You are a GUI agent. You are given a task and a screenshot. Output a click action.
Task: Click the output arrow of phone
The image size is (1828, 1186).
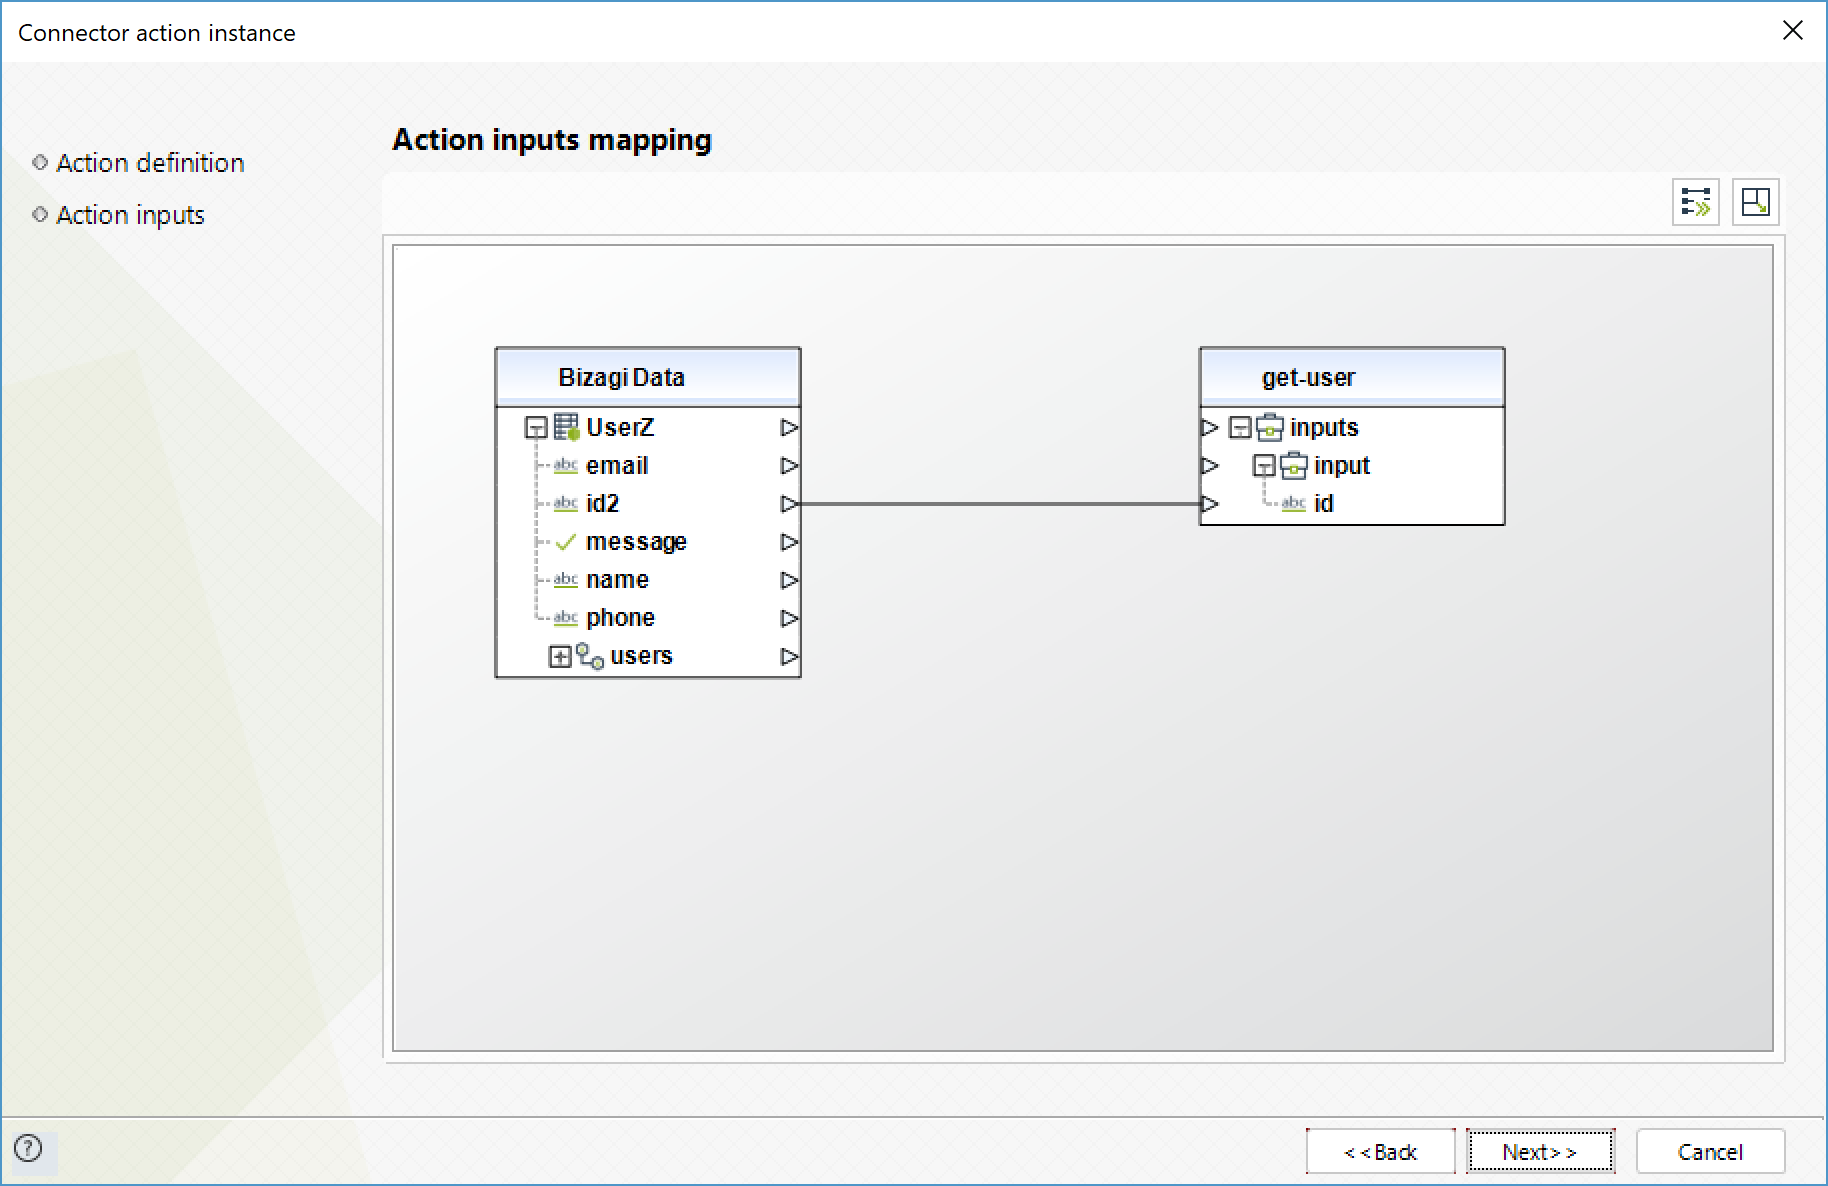click(x=789, y=618)
